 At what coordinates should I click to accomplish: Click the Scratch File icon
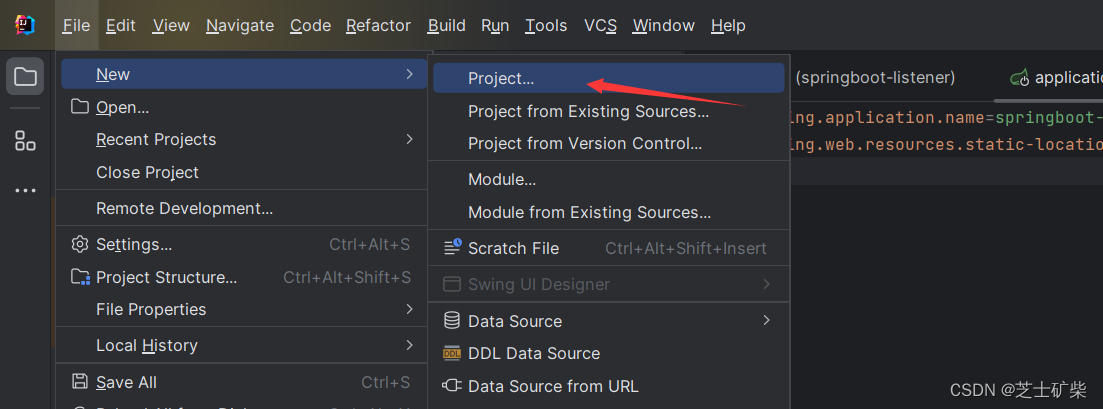pyautogui.click(x=452, y=248)
